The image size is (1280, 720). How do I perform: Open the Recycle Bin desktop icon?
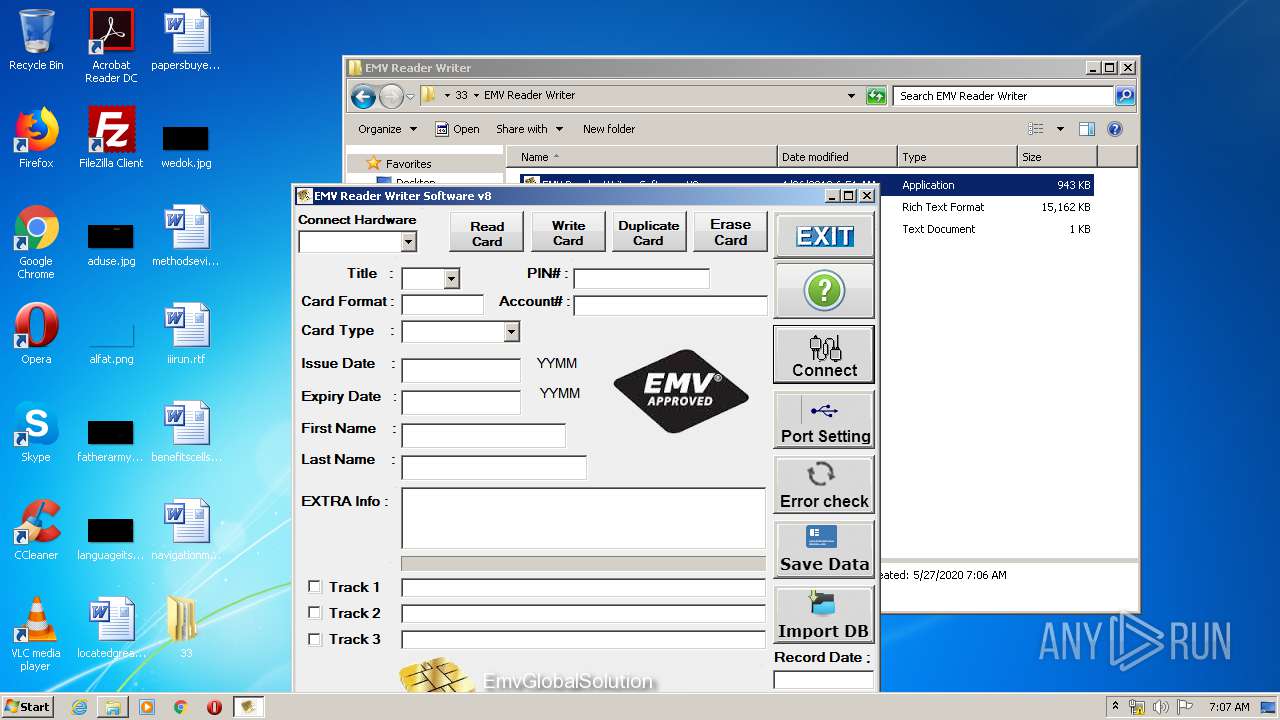(36, 41)
